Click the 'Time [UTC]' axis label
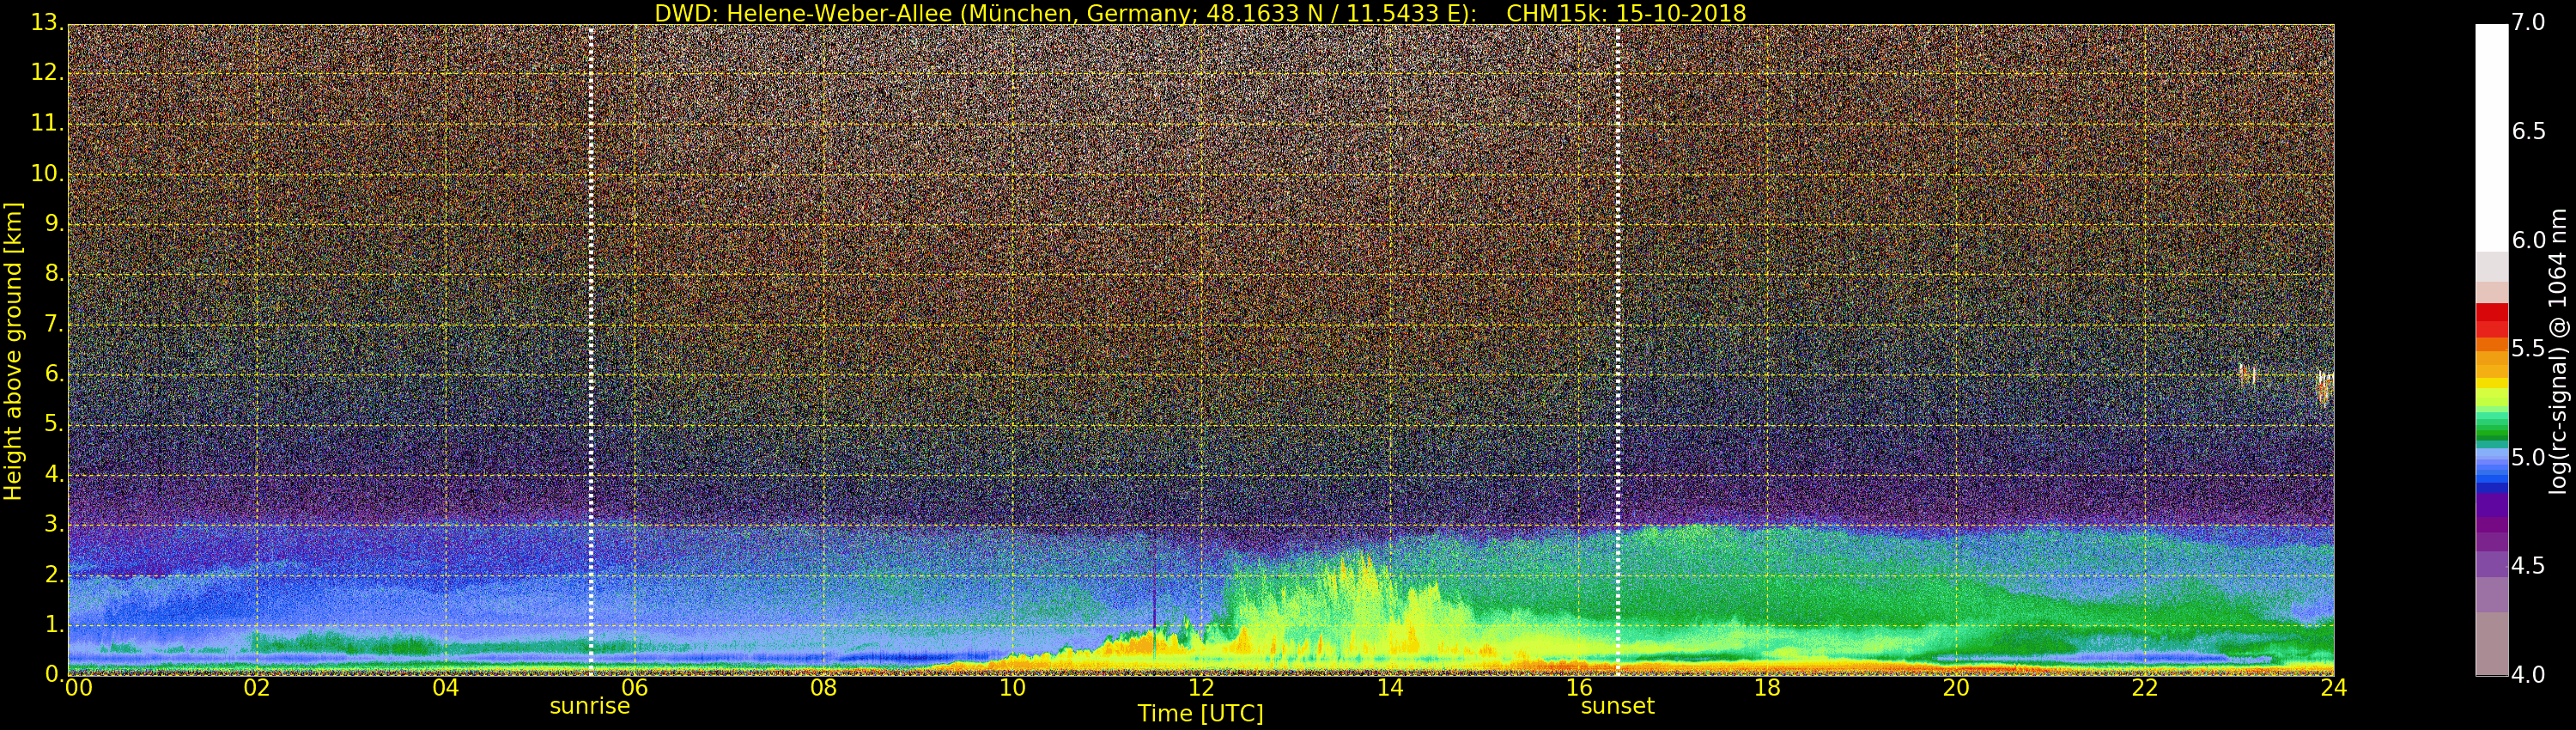 tap(1200, 714)
